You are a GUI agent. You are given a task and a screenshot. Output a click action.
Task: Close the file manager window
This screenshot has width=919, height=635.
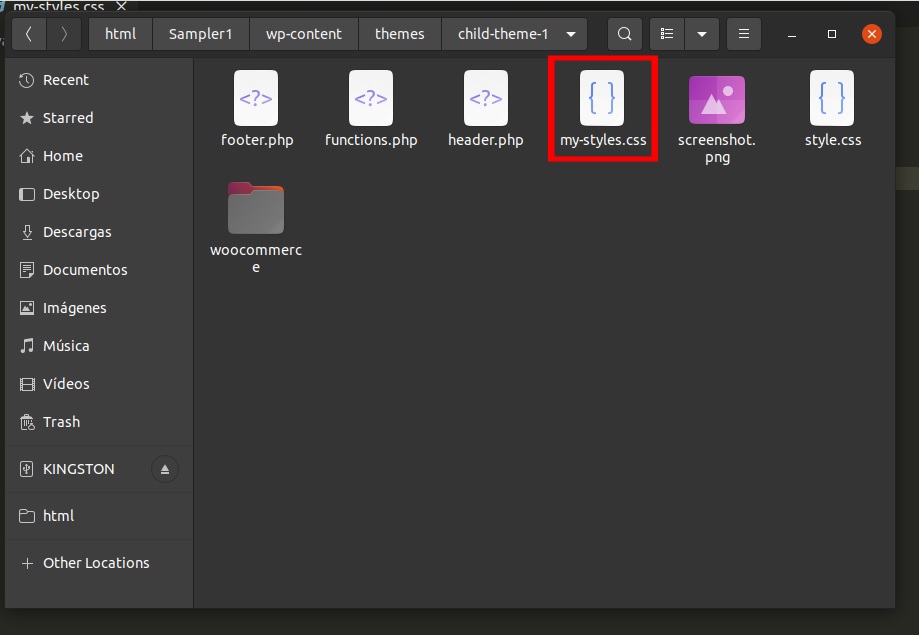[x=872, y=34]
